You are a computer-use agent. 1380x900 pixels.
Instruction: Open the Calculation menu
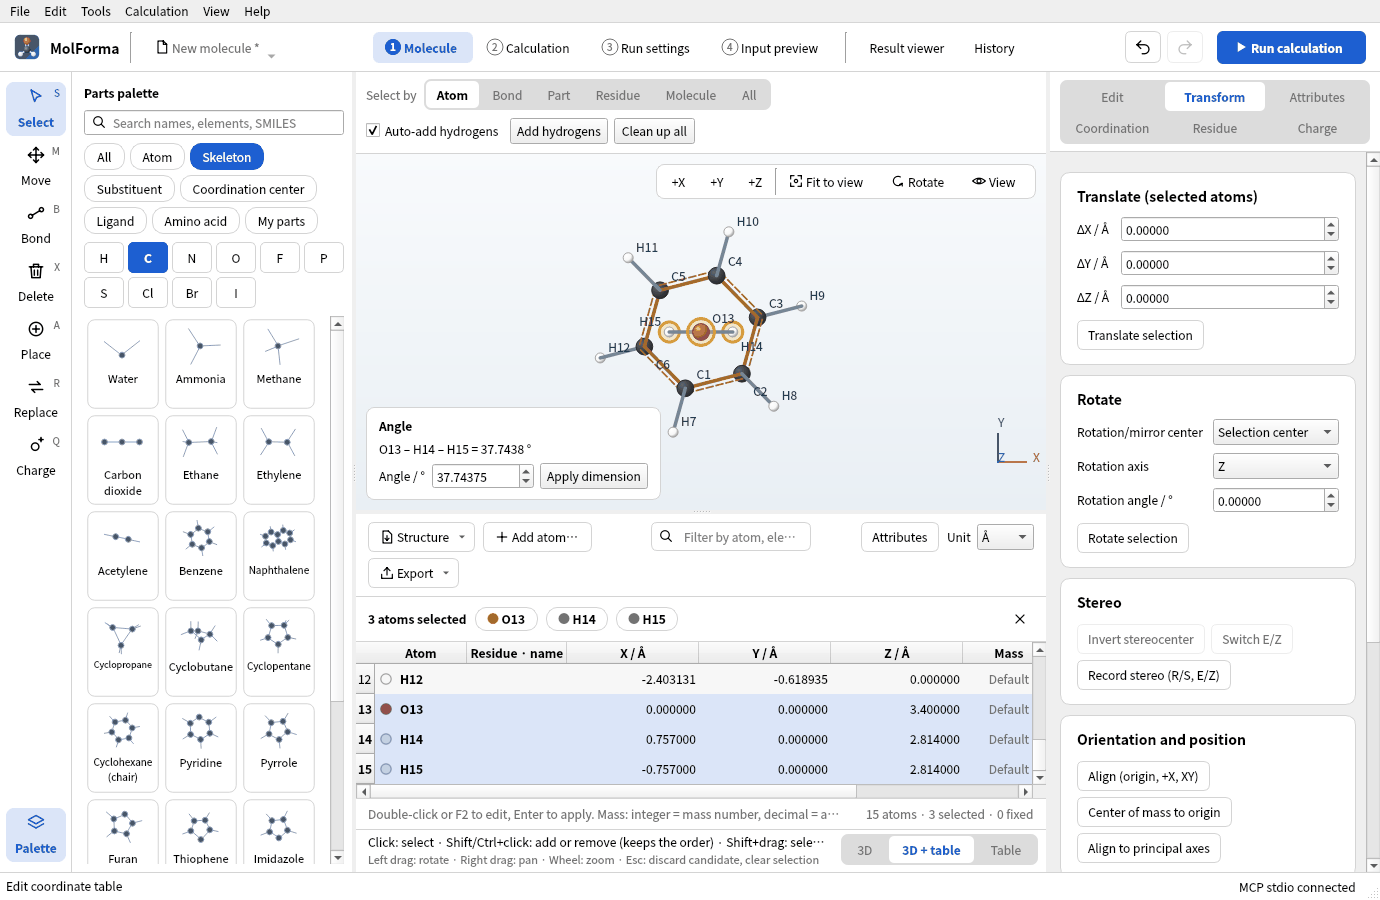[x=156, y=11]
